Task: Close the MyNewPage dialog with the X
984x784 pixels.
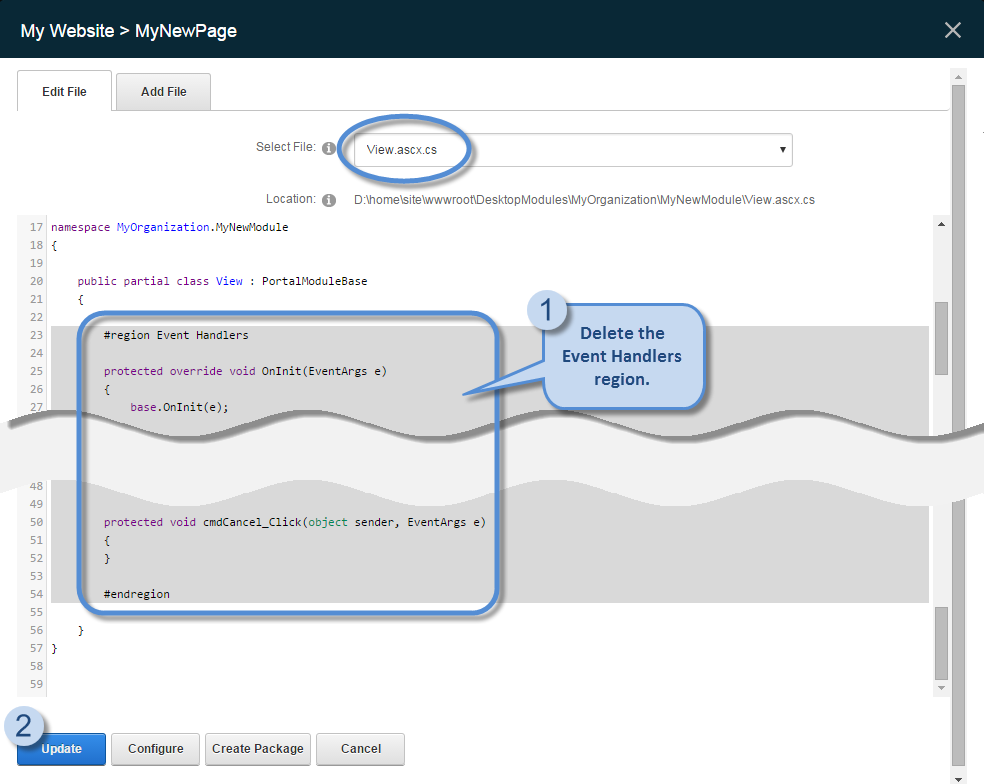Action: tap(952, 30)
